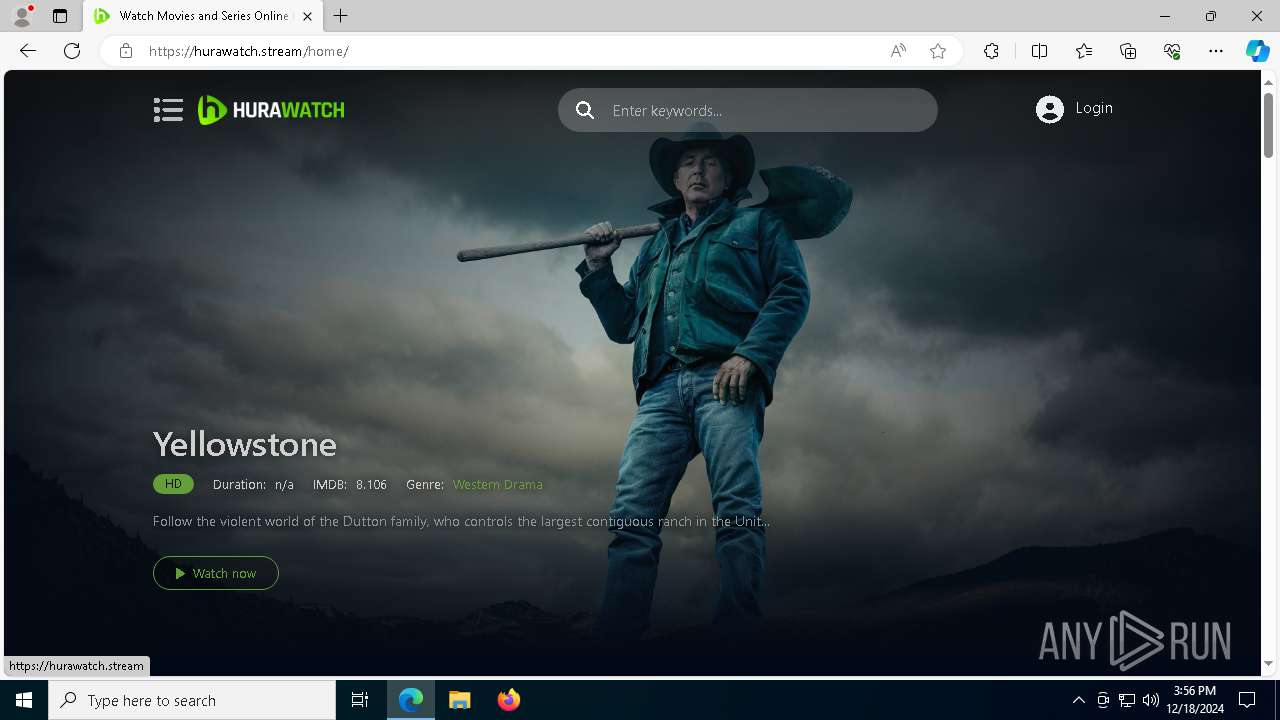Screen dimensions: 1280x720
Task: Launch the Copilot sidebar
Action: pos(1257,51)
